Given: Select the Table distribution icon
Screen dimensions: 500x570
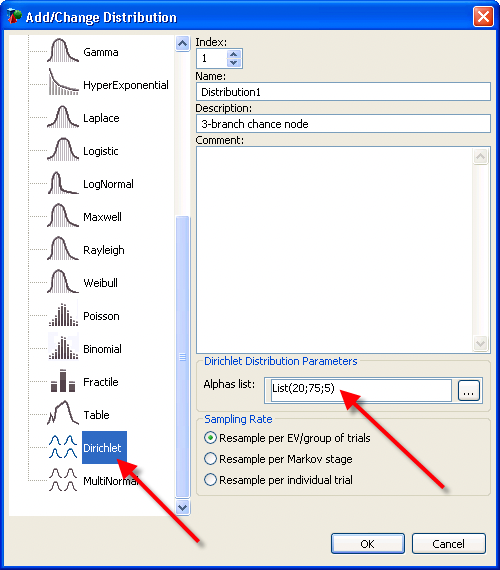Looking at the screenshot, I should coord(63,413).
